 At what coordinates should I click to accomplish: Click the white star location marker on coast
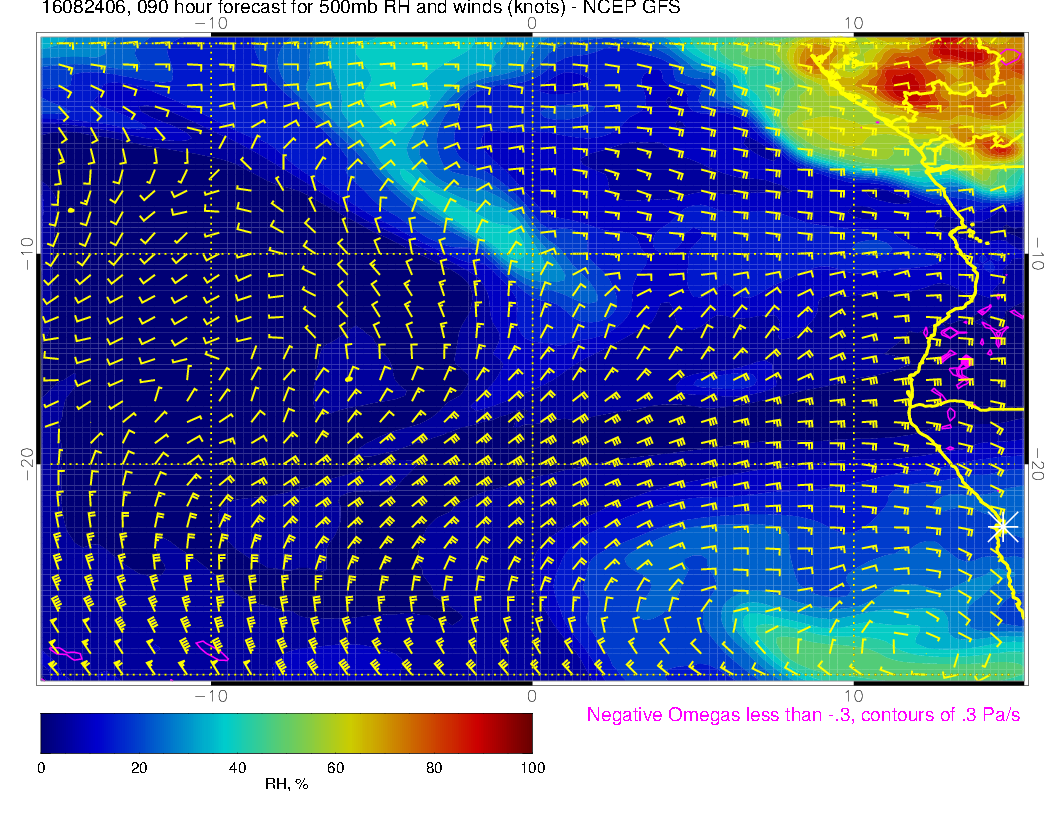pos(1003,527)
